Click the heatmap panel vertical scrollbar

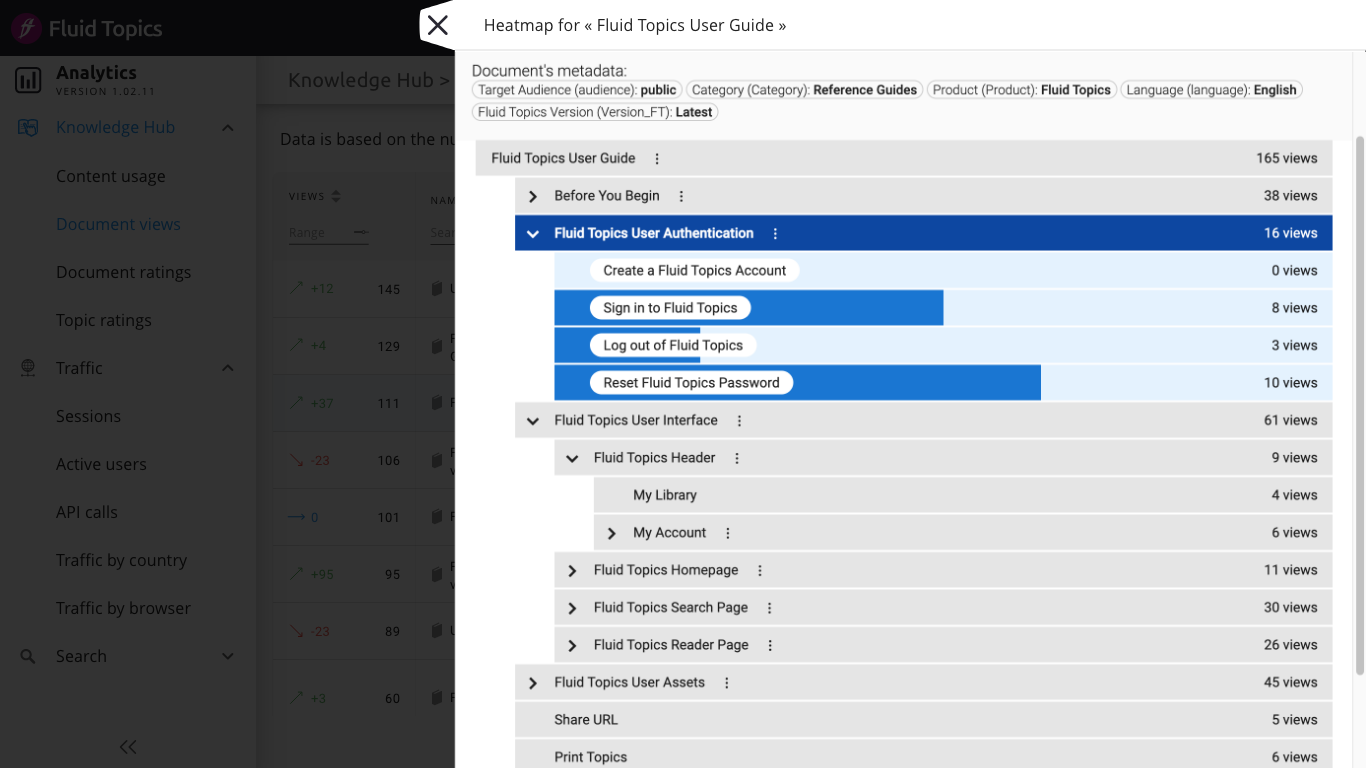point(1359,405)
